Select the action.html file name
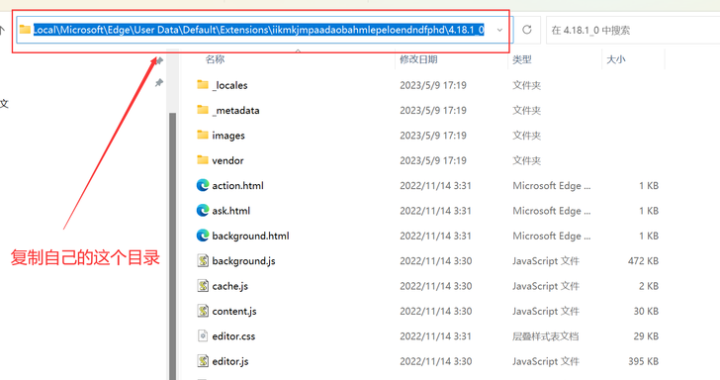The width and height of the screenshot is (720, 380). 238,185
